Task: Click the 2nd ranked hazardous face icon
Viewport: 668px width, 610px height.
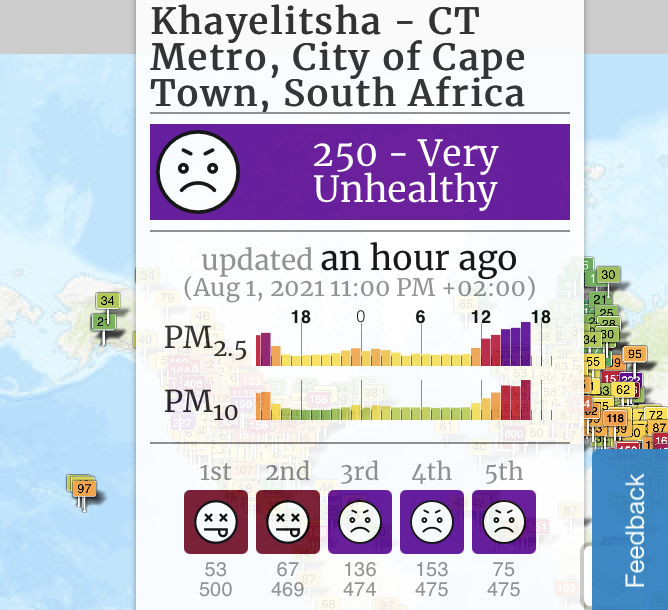Action: pyautogui.click(x=288, y=522)
